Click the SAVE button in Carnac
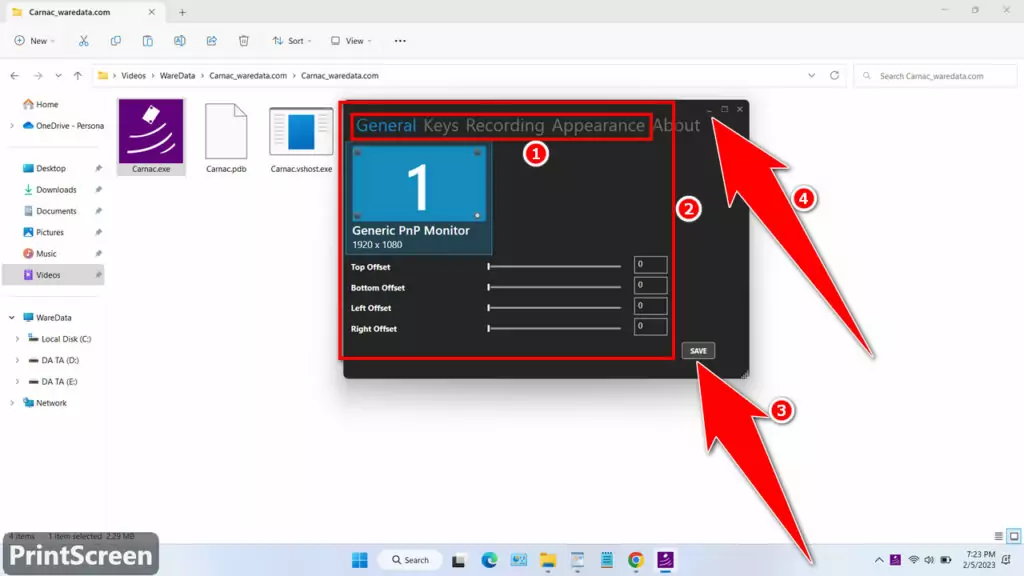This screenshot has width=1024, height=576. click(698, 351)
